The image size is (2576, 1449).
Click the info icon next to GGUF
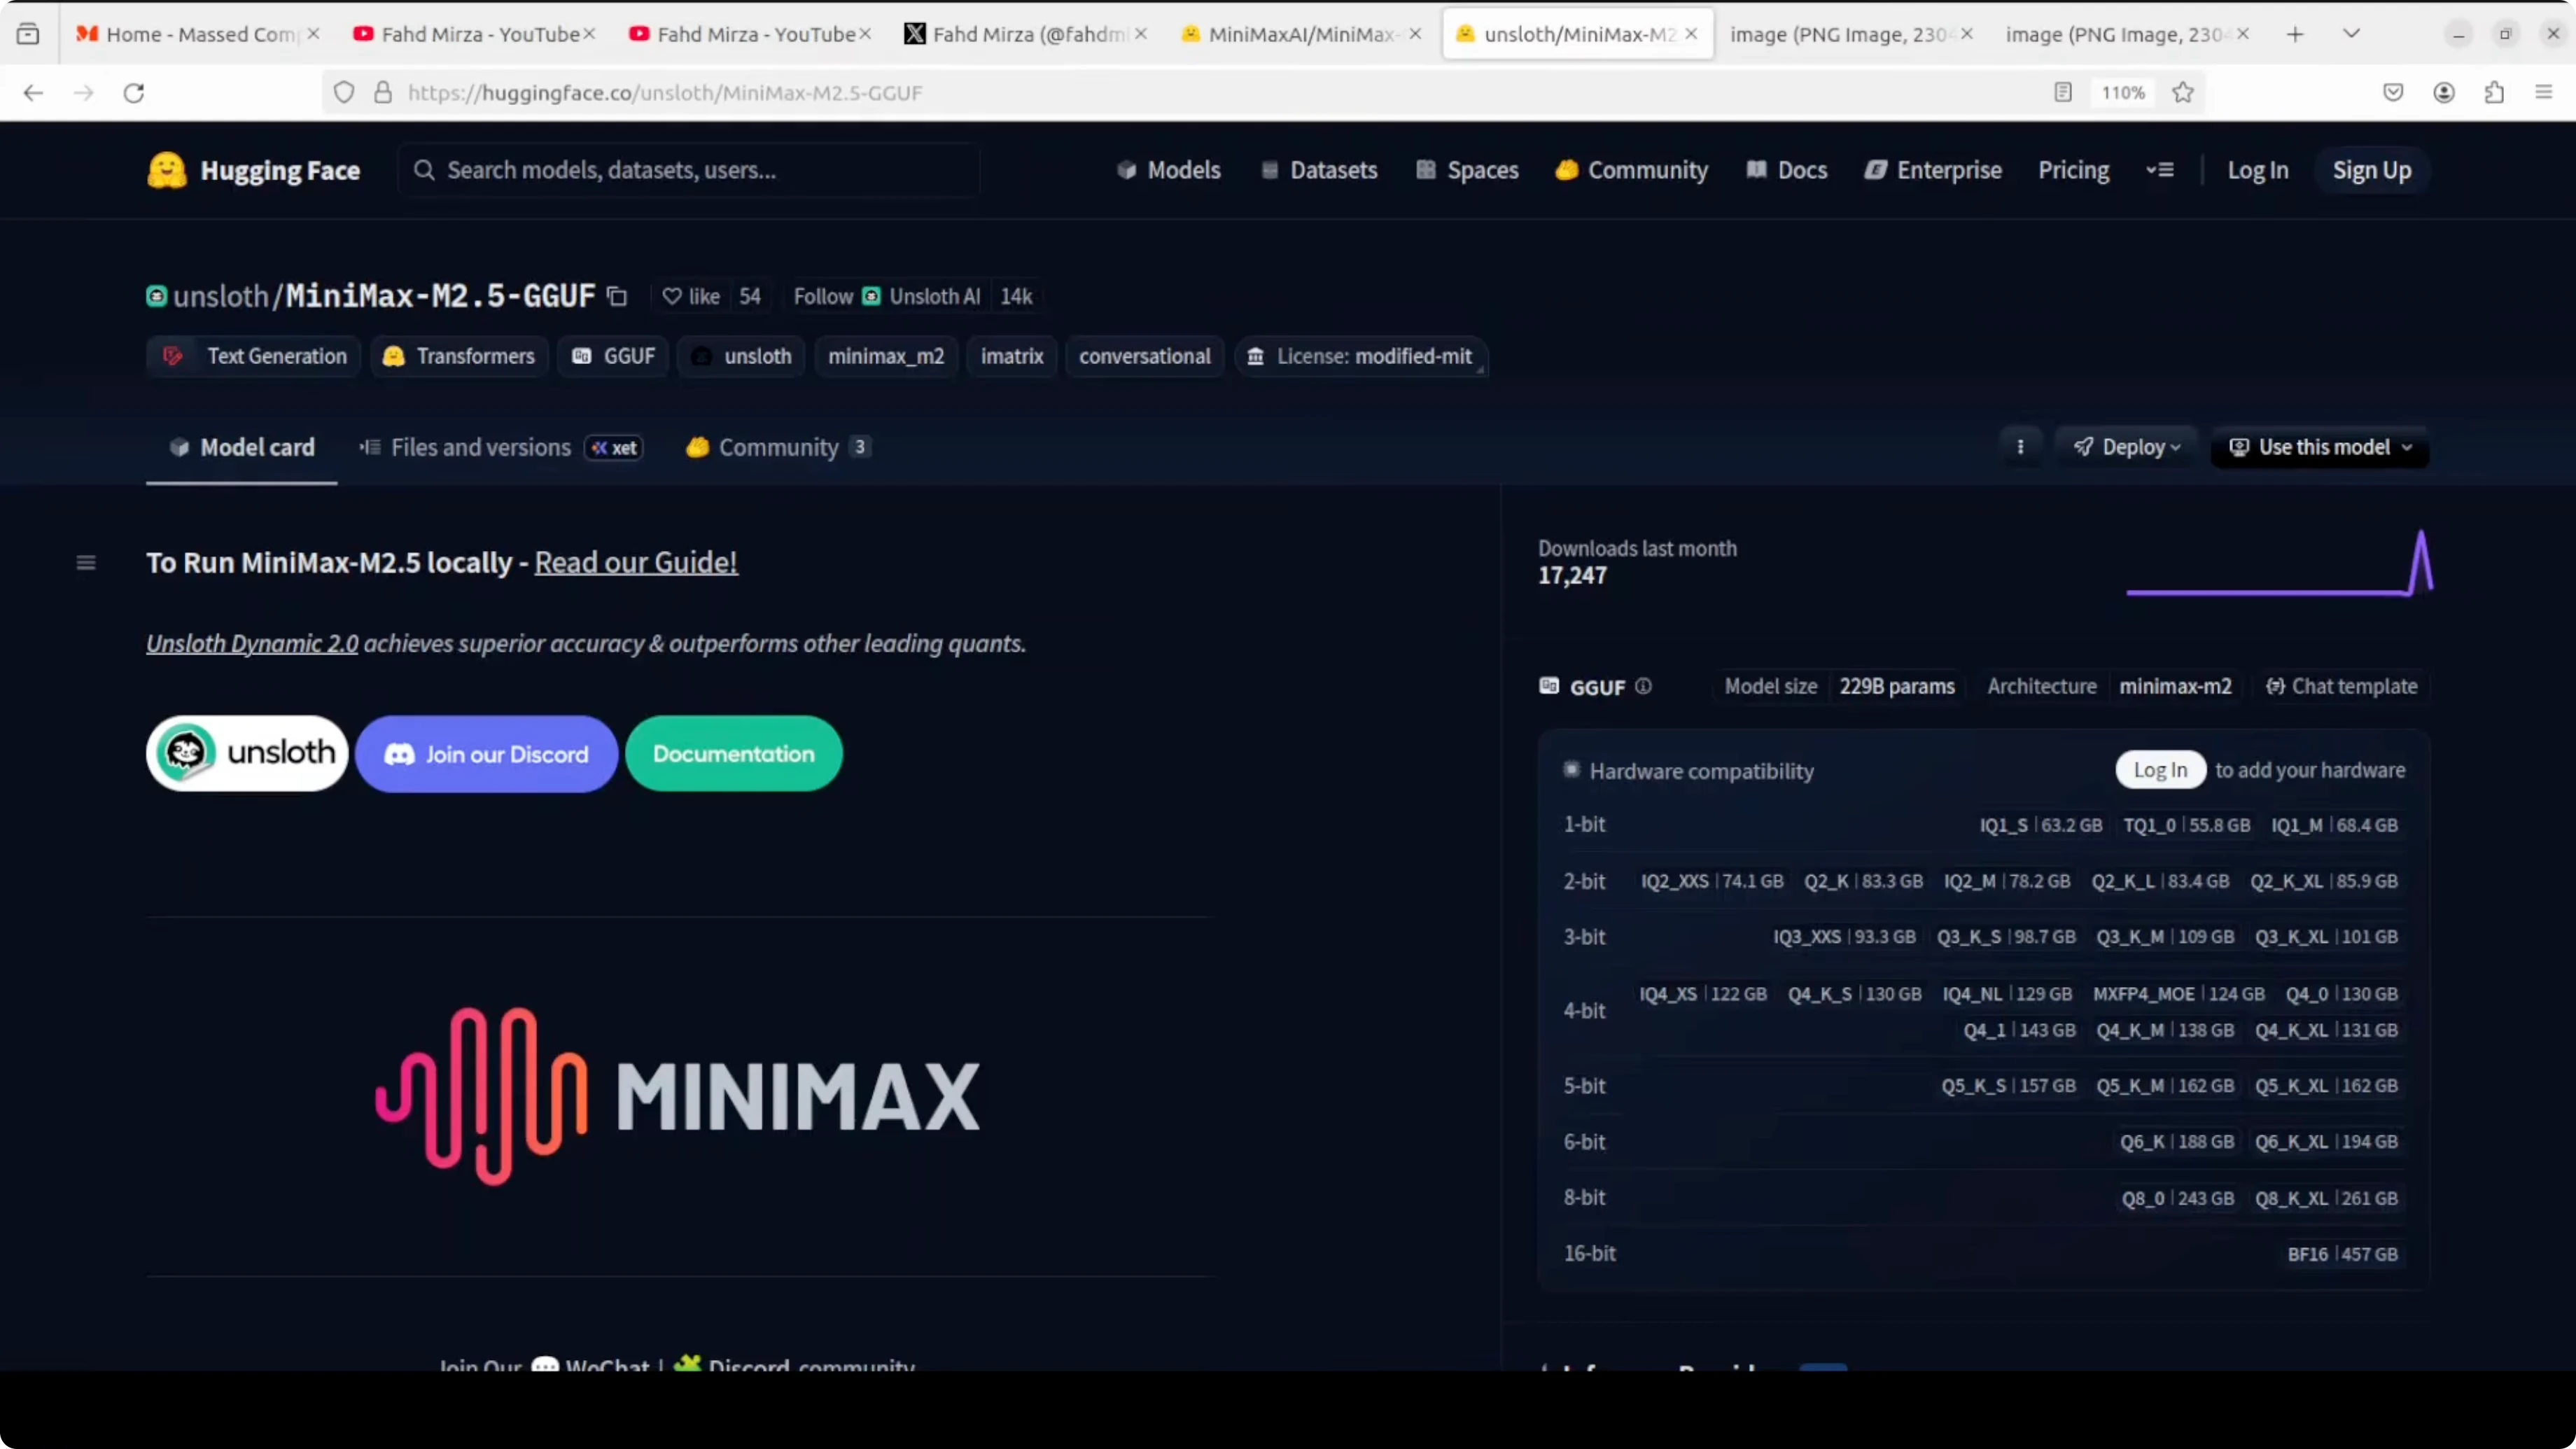(1643, 687)
